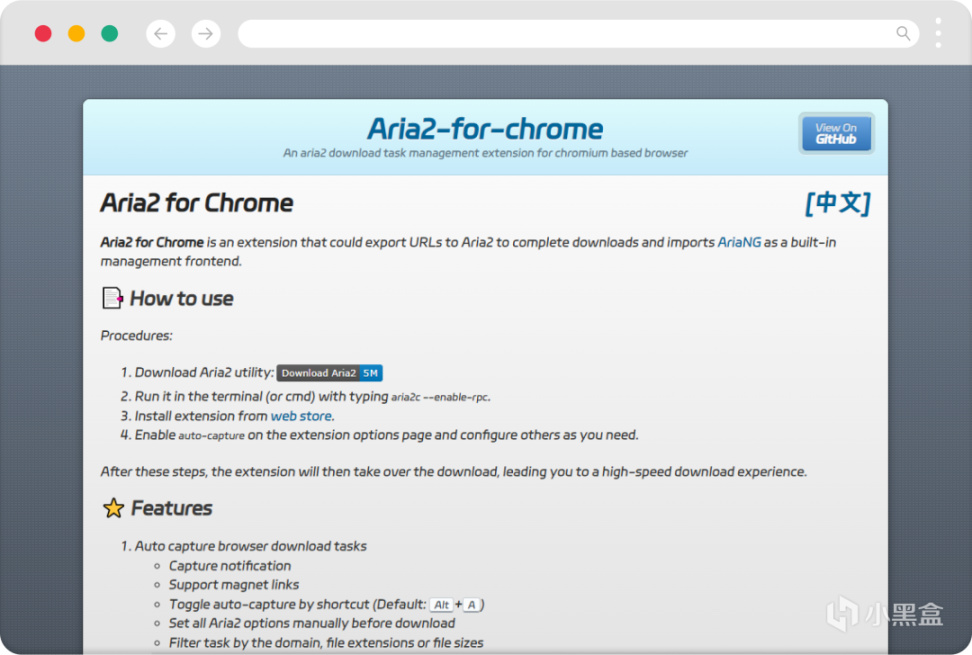Click the yellow minimize window button
972x655 pixels.
(x=76, y=33)
